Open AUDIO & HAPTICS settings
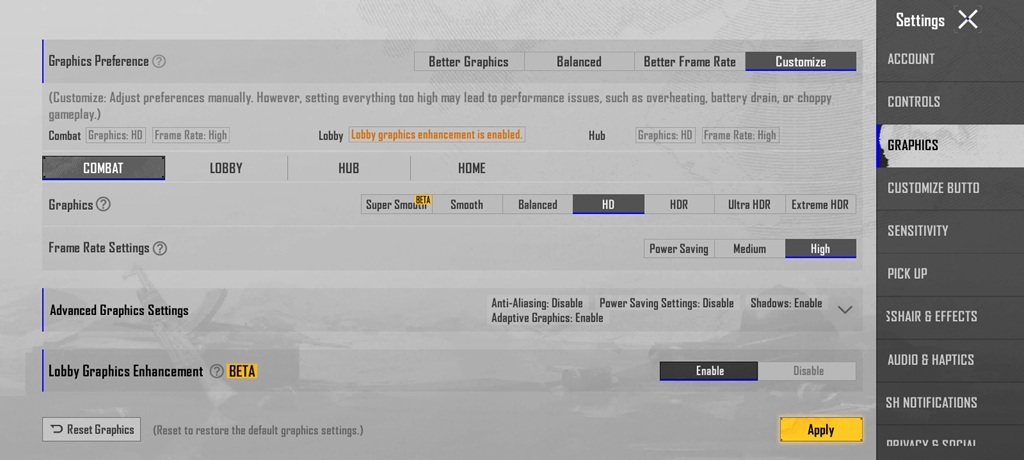Screen dimensions: 1024x460 pos(930,360)
